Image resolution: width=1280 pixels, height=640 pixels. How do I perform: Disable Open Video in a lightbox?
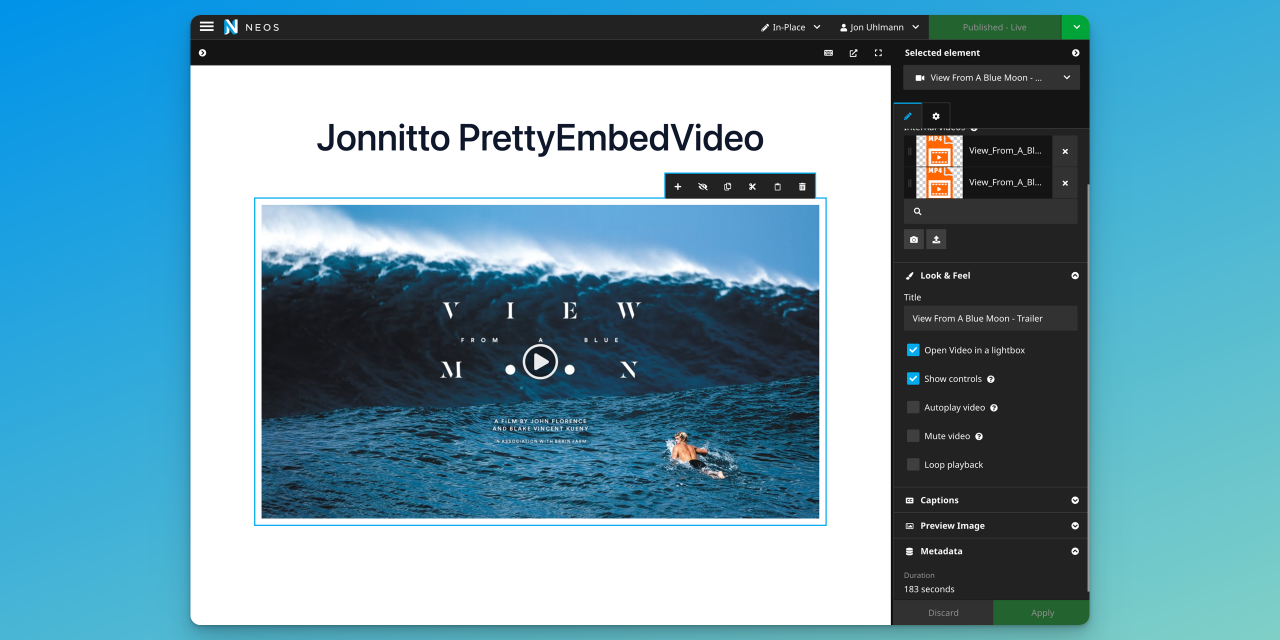click(913, 350)
